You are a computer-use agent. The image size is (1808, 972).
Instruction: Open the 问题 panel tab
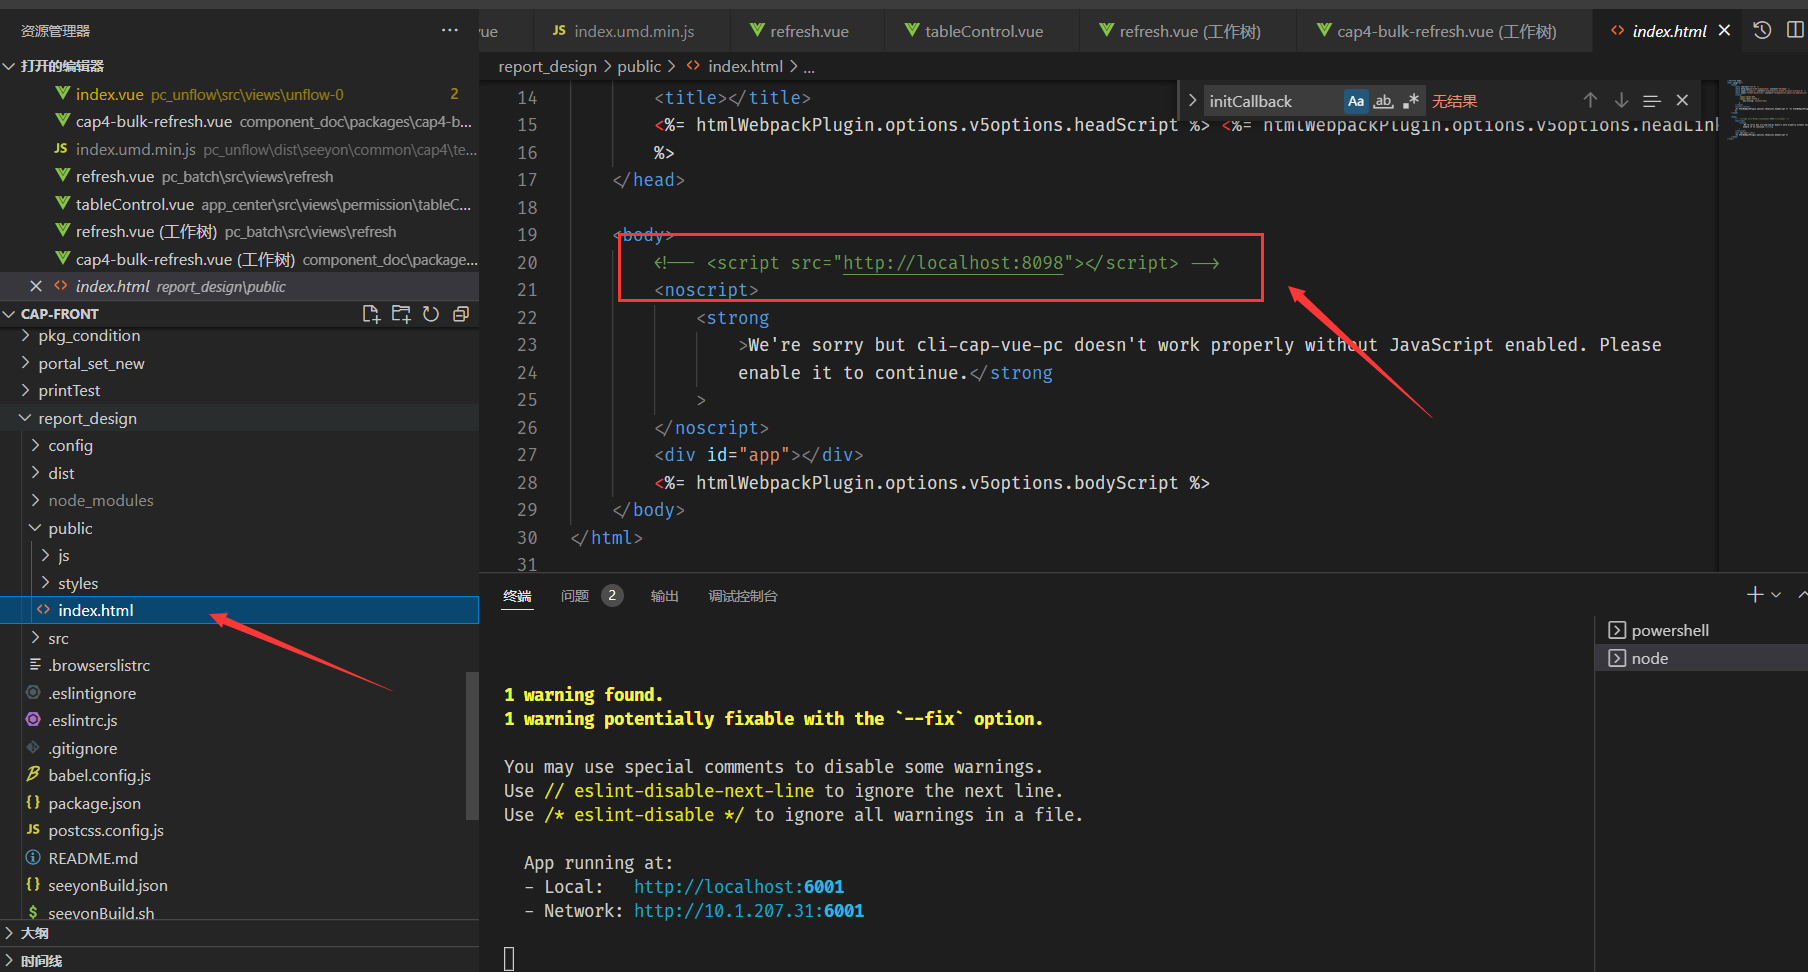[x=575, y=596]
